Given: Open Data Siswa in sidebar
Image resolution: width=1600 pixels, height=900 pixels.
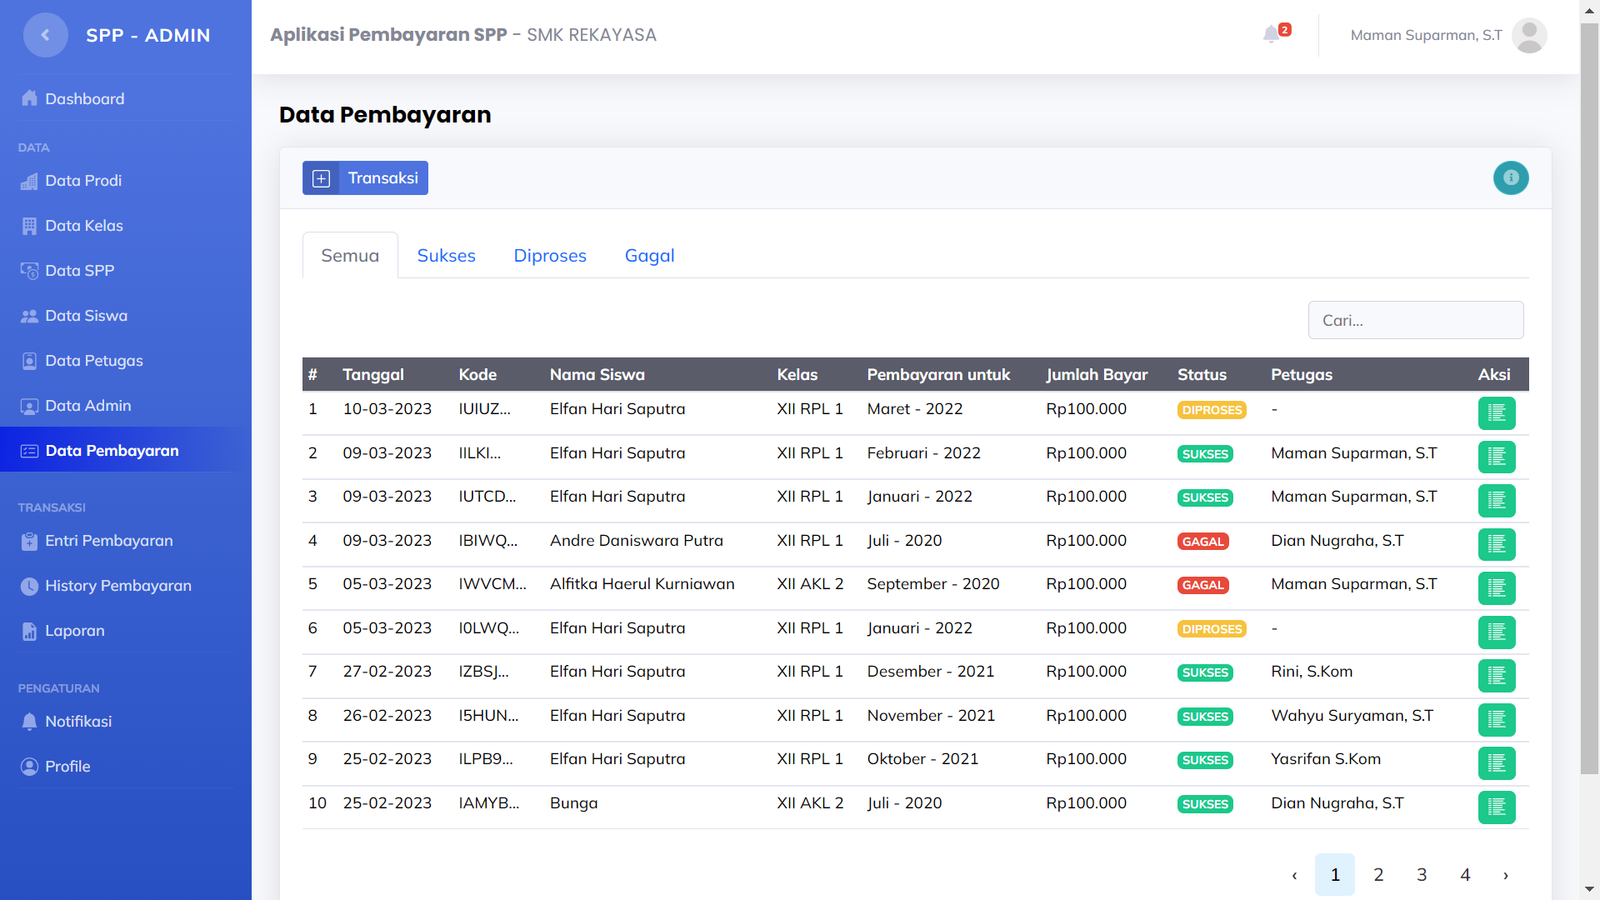Looking at the screenshot, I should coord(86,316).
